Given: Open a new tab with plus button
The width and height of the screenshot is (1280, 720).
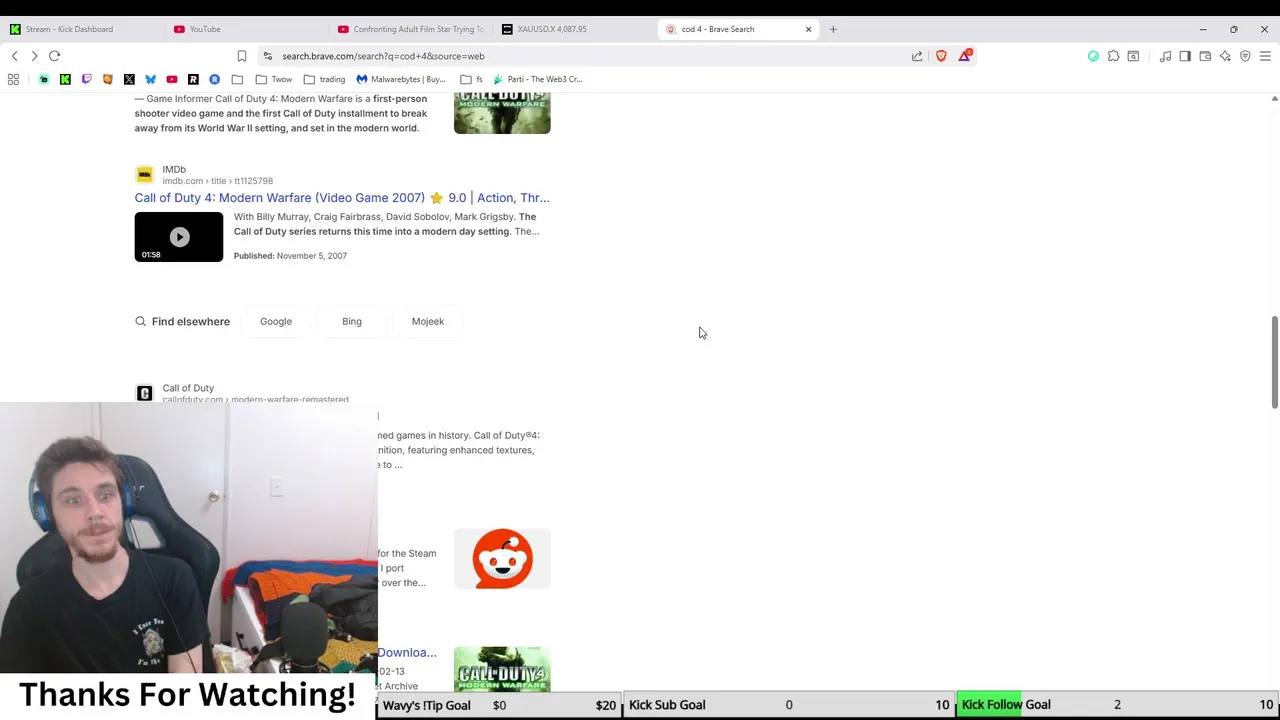Looking at the screenshot, I should [833, 29].
